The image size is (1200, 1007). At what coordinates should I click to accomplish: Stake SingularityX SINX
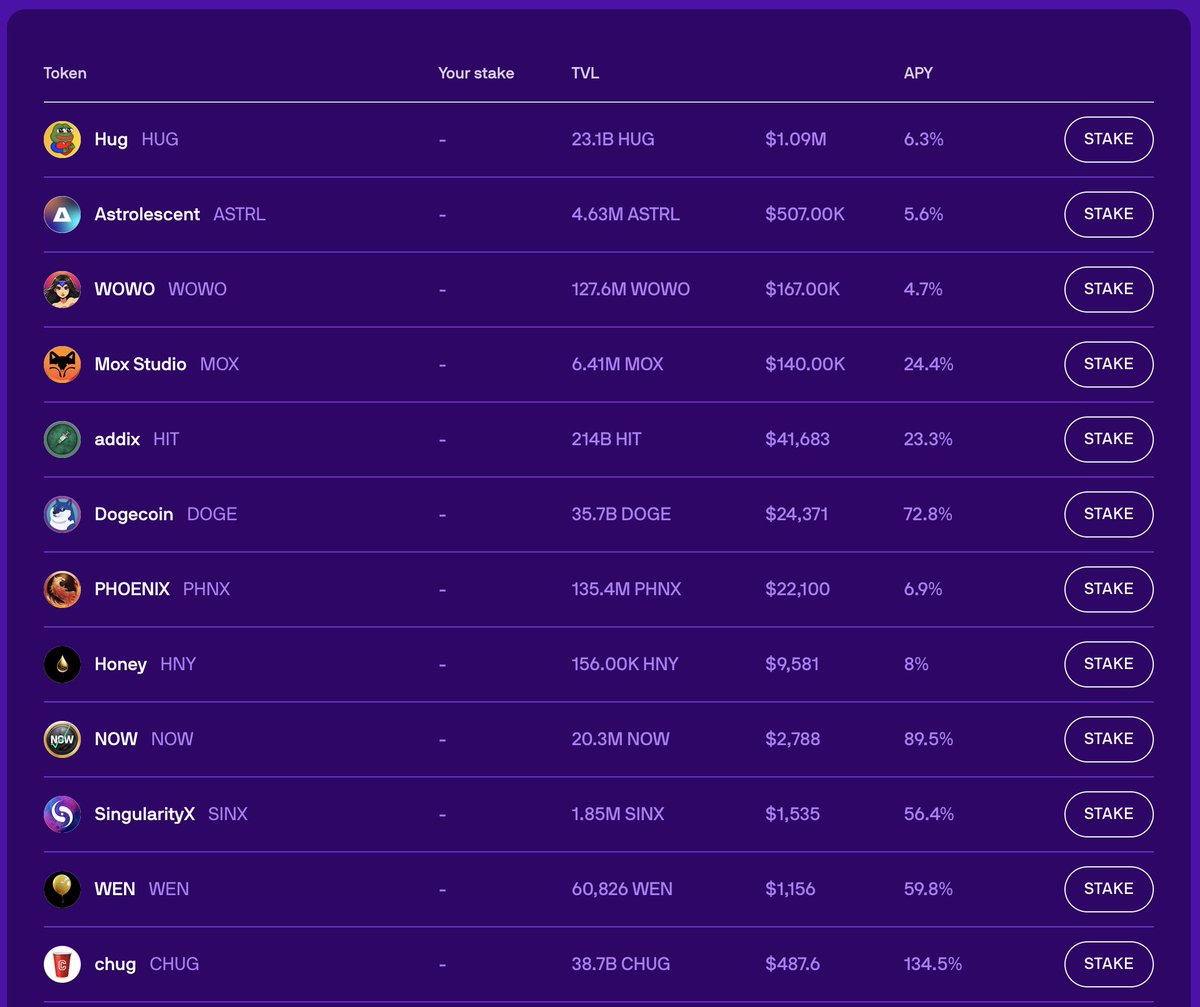[1108, 814]
